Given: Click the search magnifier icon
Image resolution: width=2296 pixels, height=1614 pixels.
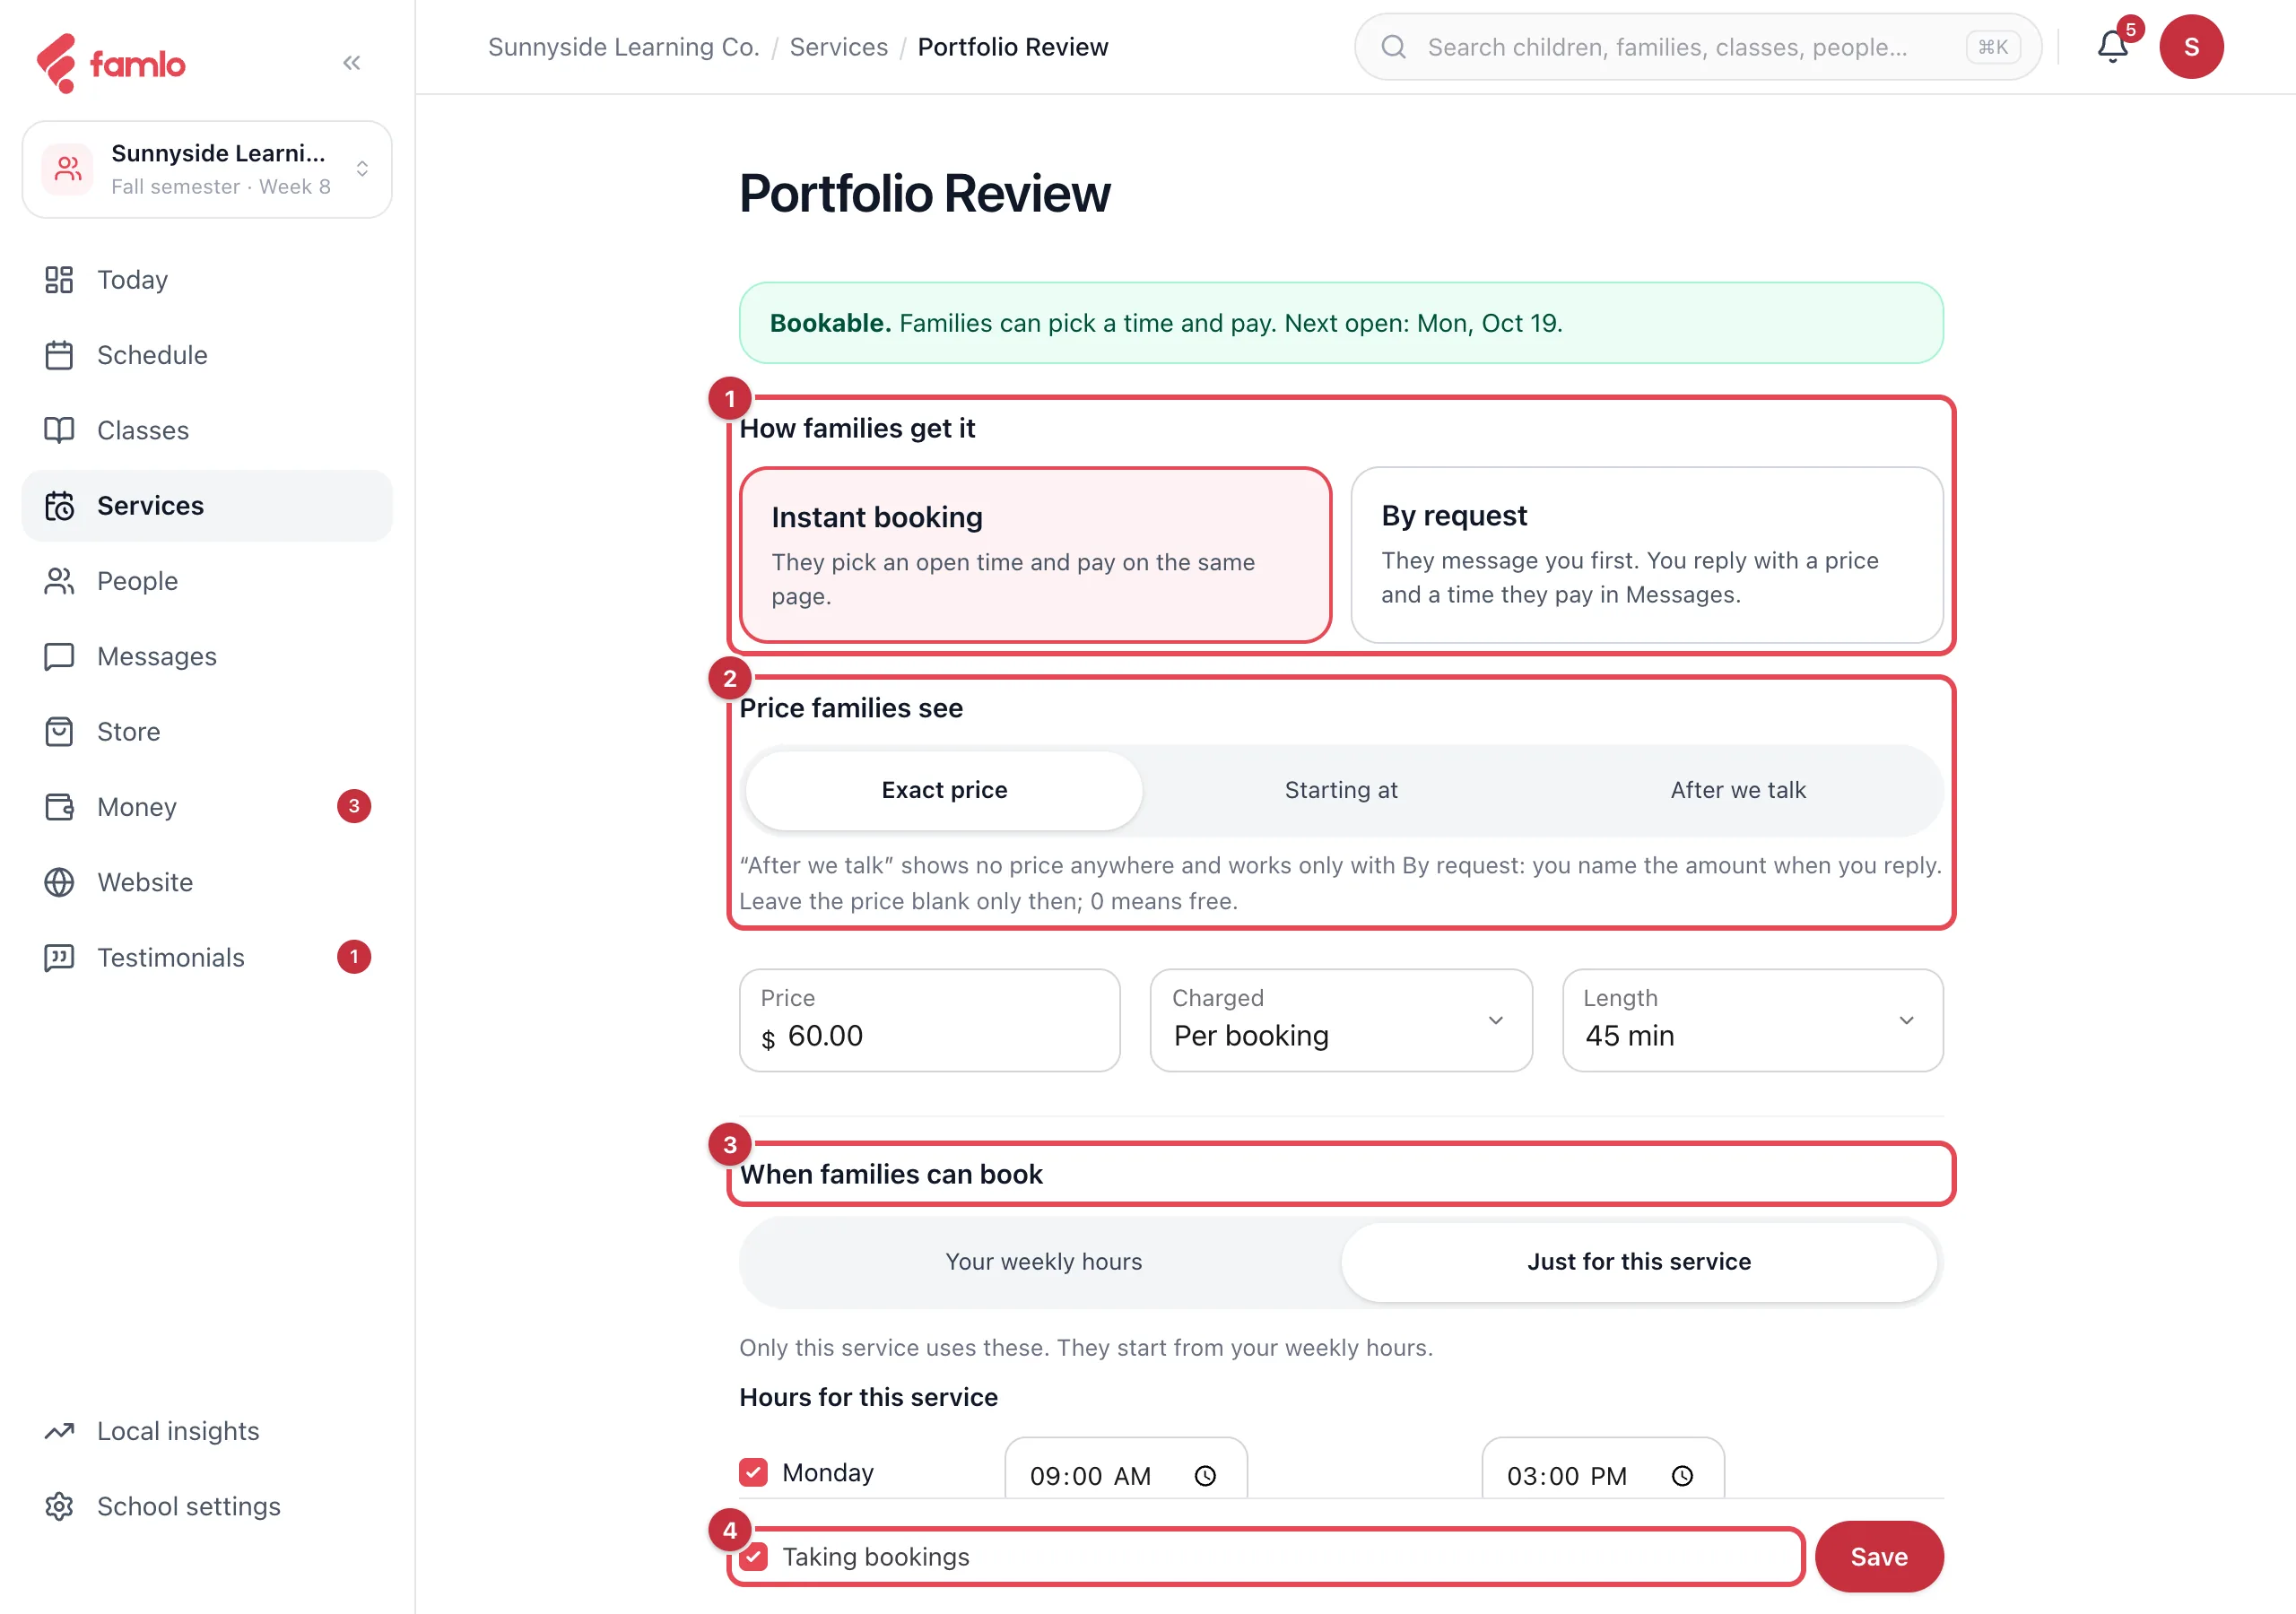Looking at the screenshot, I should 1393,47.
